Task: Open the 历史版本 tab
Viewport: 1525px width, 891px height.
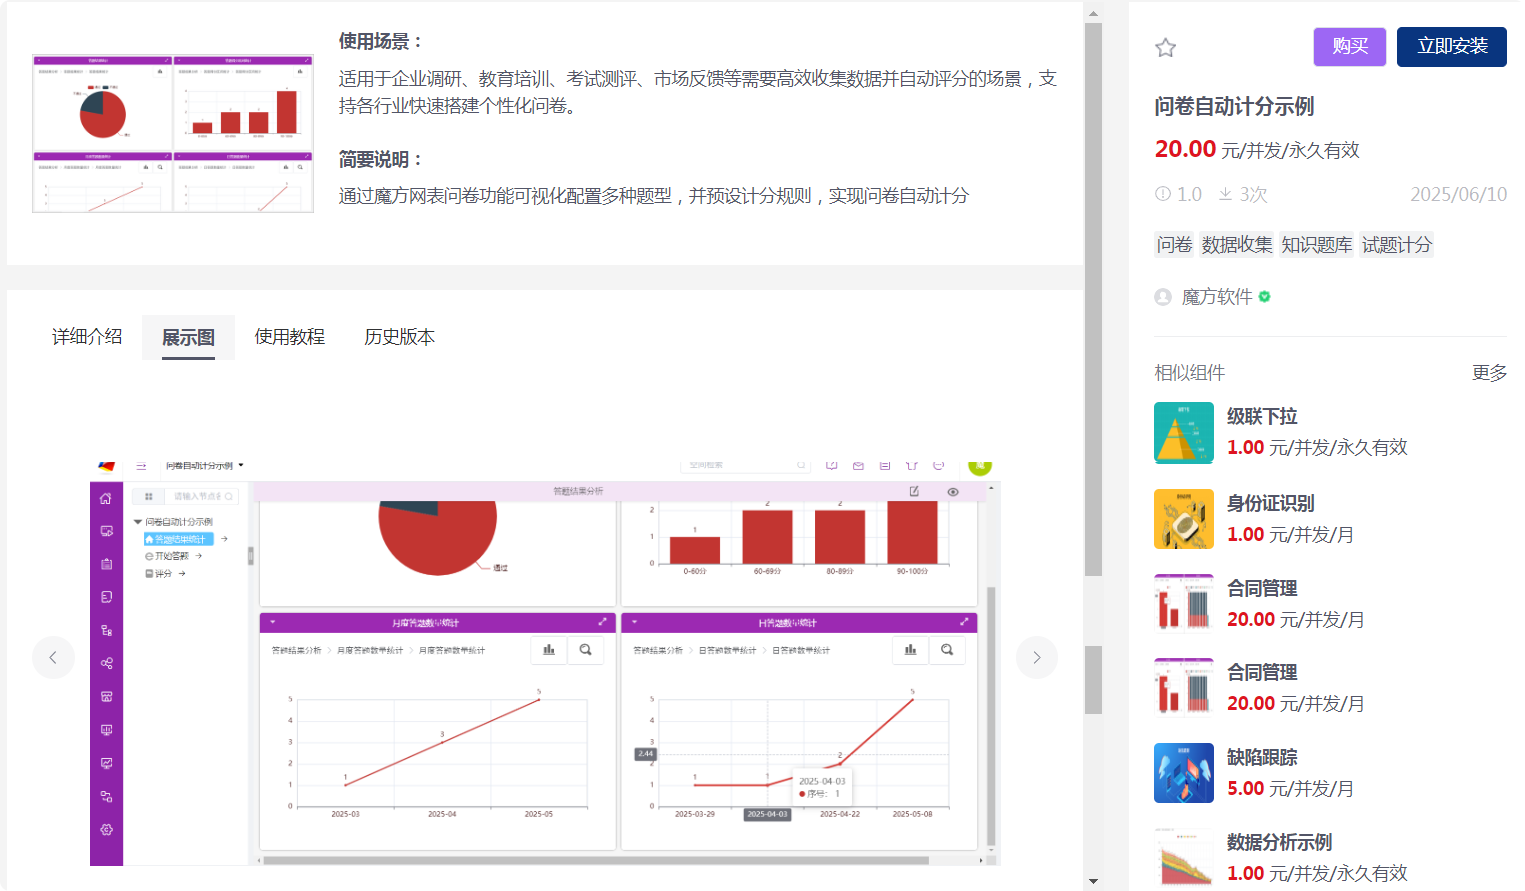Action: point(399,337)
